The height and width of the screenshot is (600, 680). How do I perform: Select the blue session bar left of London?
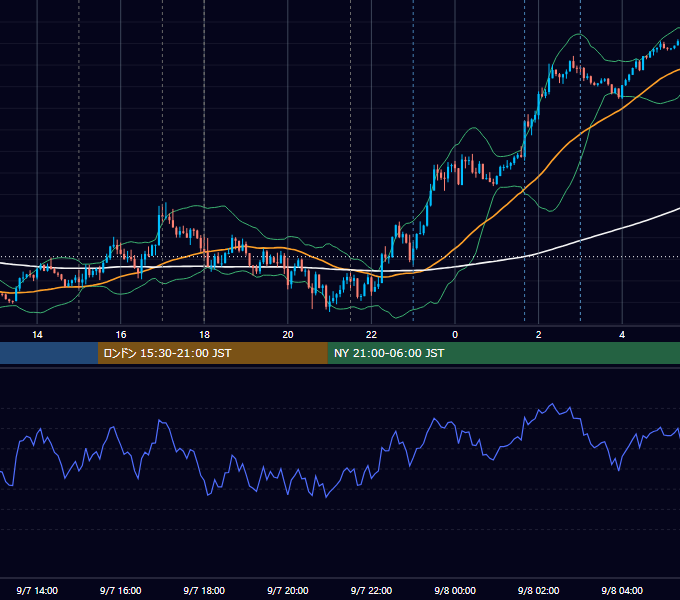49,353
